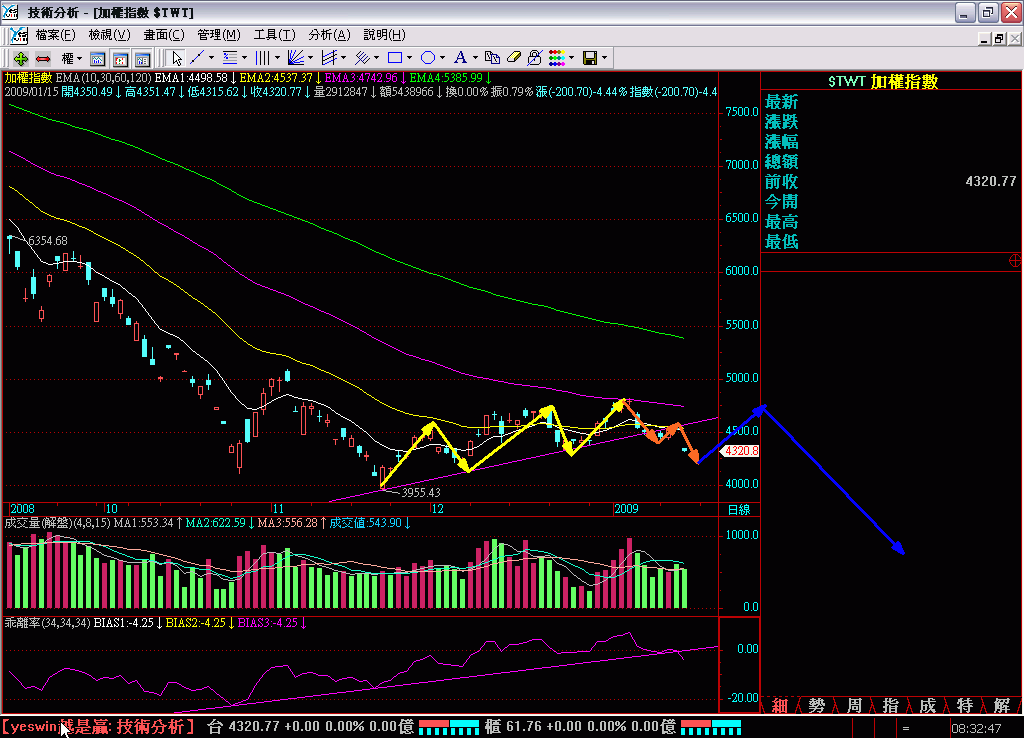Select the vertical cycle lines tool

point(262,58)
